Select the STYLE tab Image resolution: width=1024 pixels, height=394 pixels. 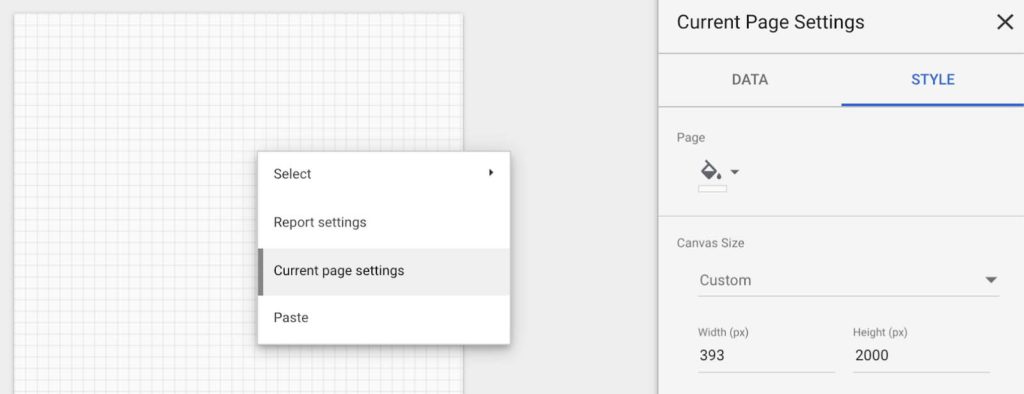(933, 80)
